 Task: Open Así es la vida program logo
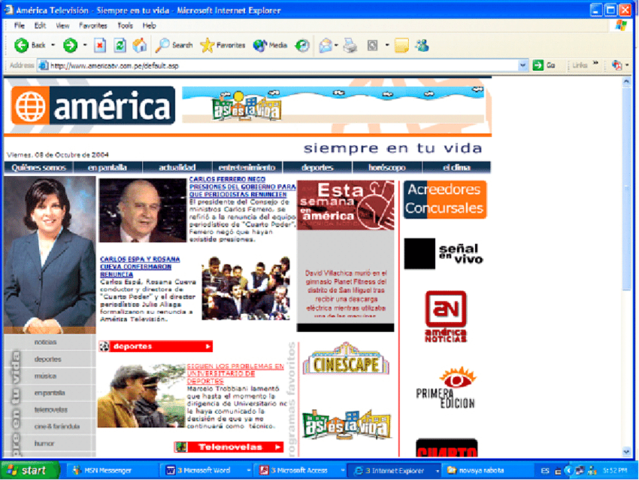347,424
